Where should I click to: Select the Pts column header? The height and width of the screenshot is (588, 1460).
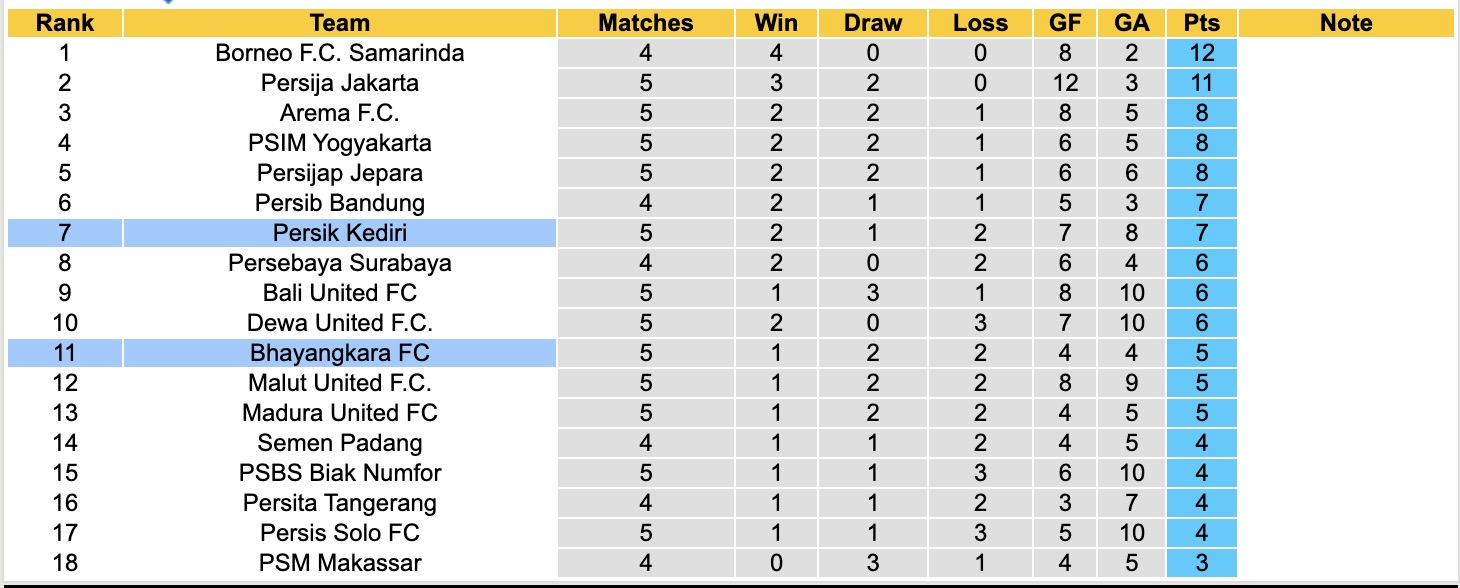coord(1201,23)
